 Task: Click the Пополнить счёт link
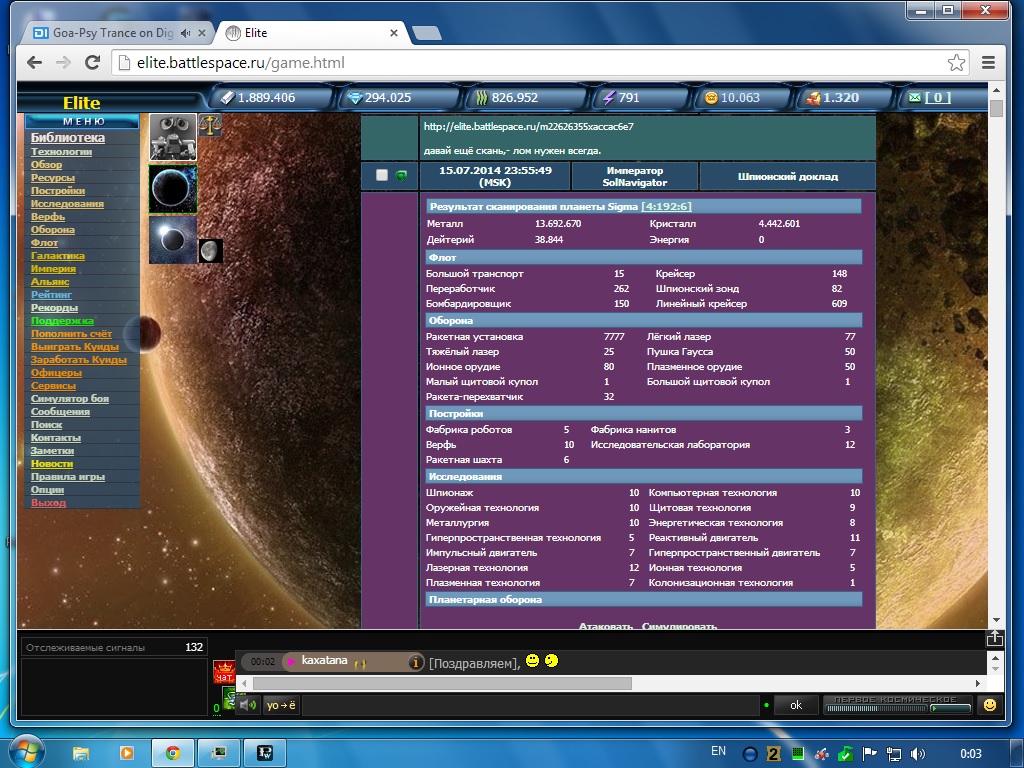[x=71, y=334]
